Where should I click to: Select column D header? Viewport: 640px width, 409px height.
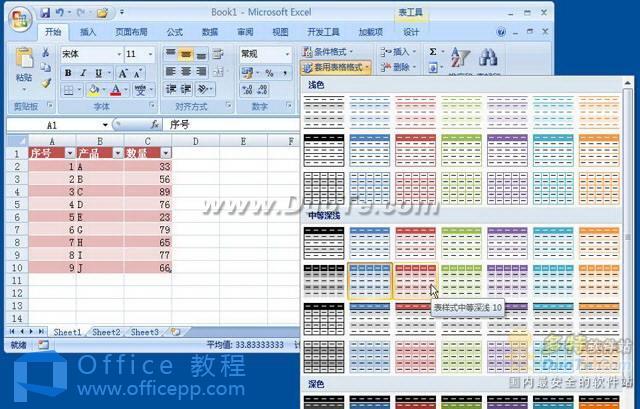click(196, 141)
